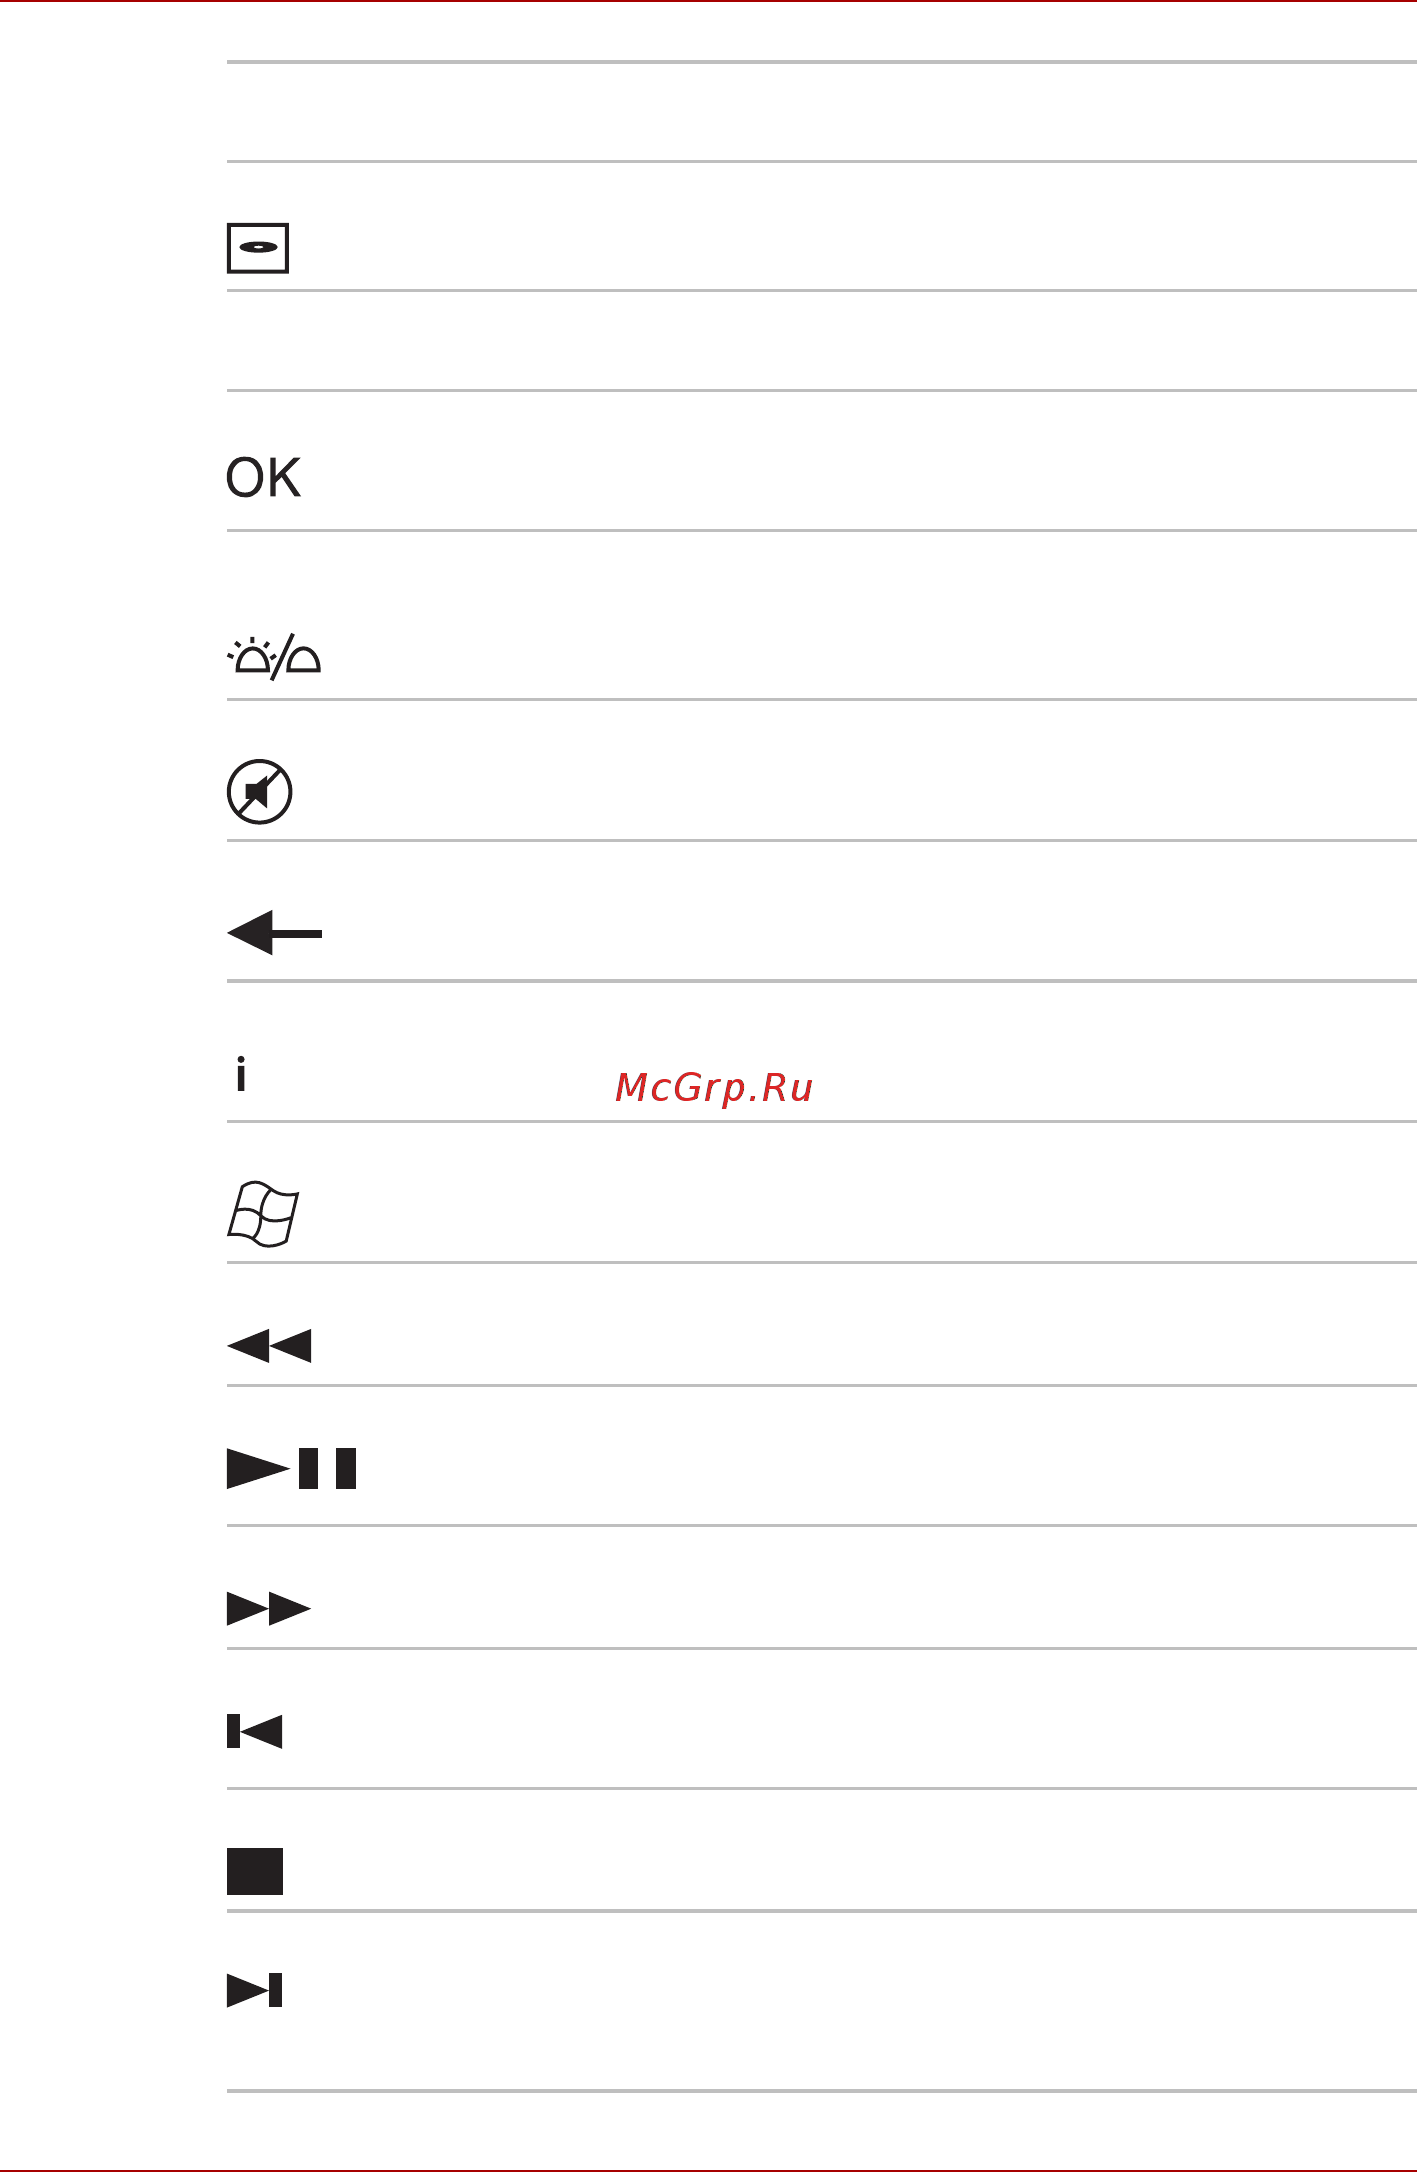Click the arrowhead of the back arrow
The width and height of the screenshot is (1417, 2172).
pos(250,933)
